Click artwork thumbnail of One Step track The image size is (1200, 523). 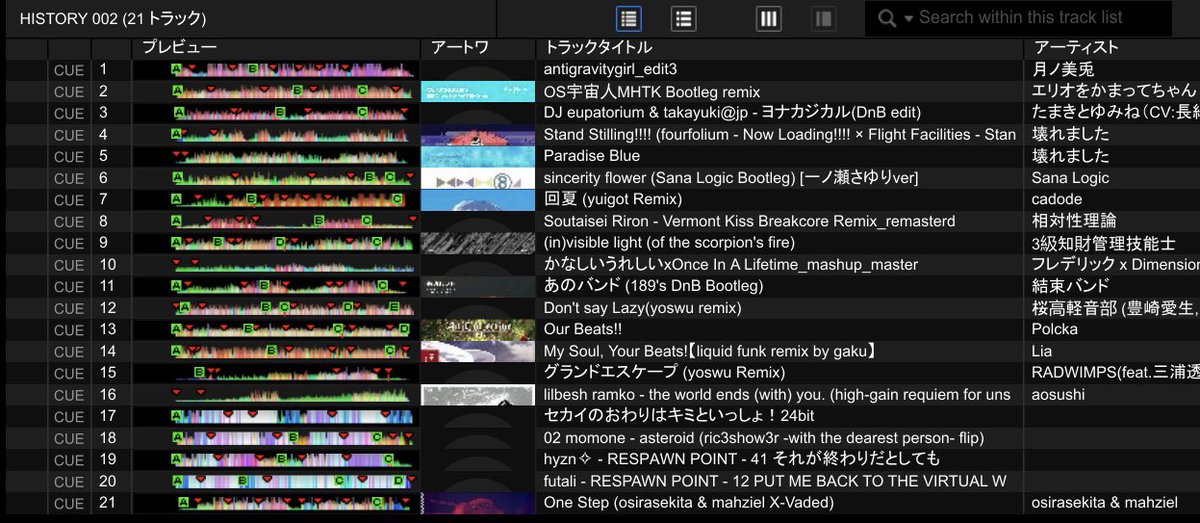[478, 503]
